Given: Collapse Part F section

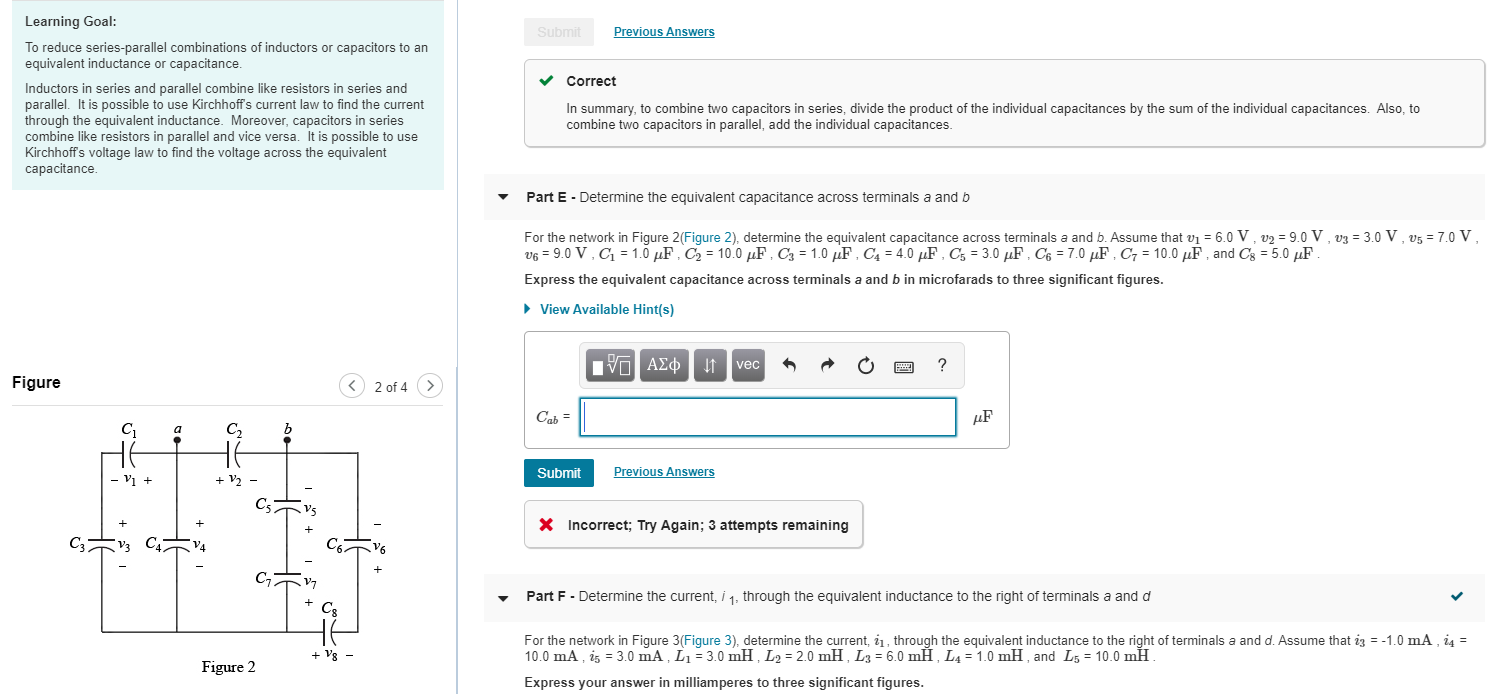Looking at the screenshot, I should pyautogui.click(x=503, y=598).
